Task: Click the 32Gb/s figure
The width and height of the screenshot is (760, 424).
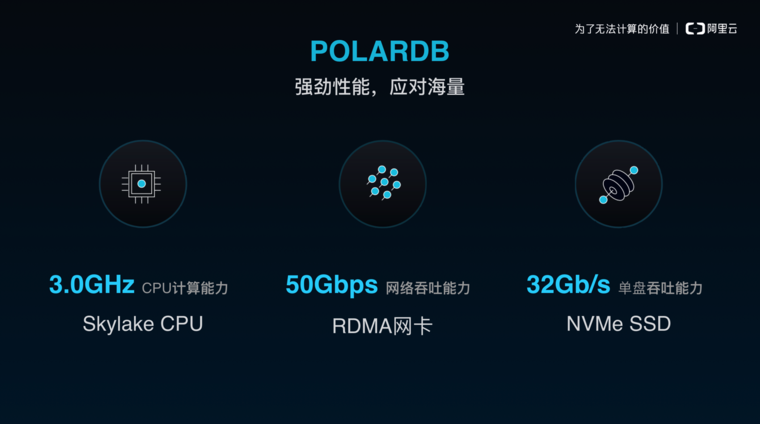Action: 568,285
